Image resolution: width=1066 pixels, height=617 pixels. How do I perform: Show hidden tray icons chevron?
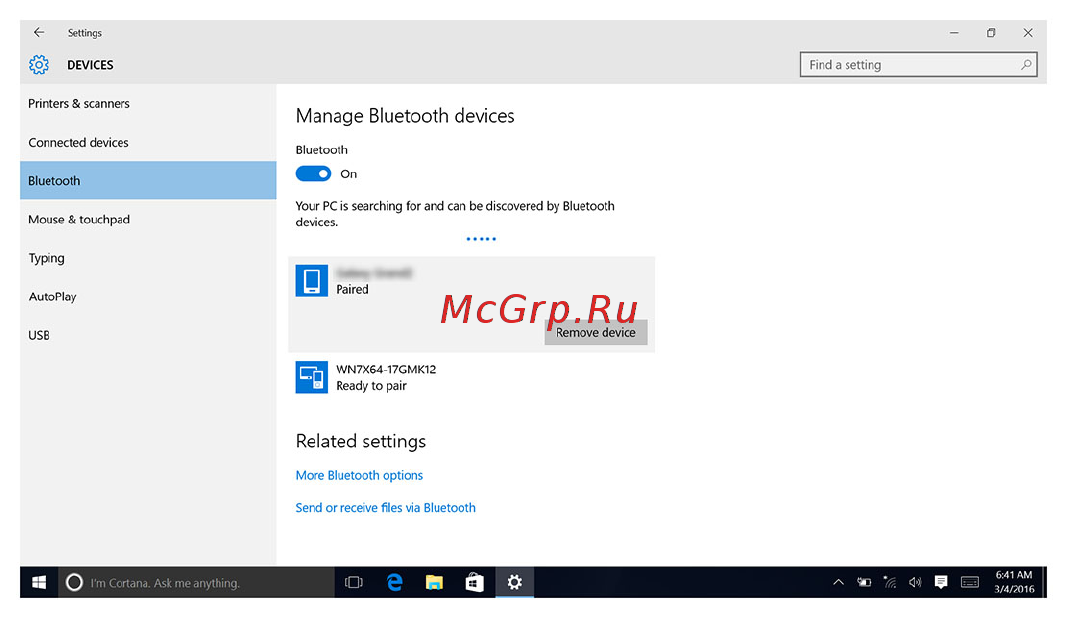point(838,582)
